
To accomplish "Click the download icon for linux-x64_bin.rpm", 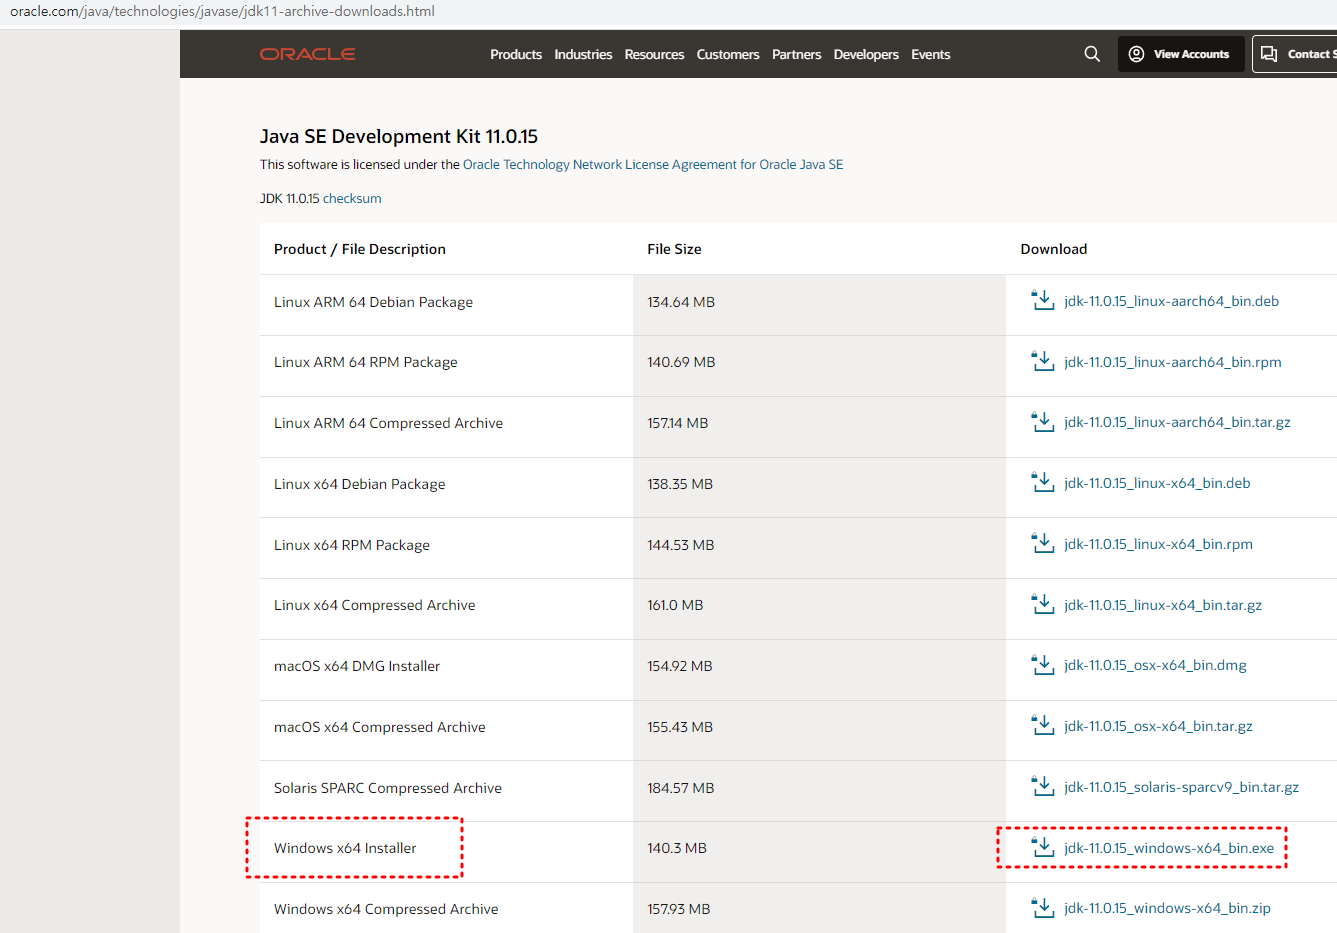I will [1043, 543].
